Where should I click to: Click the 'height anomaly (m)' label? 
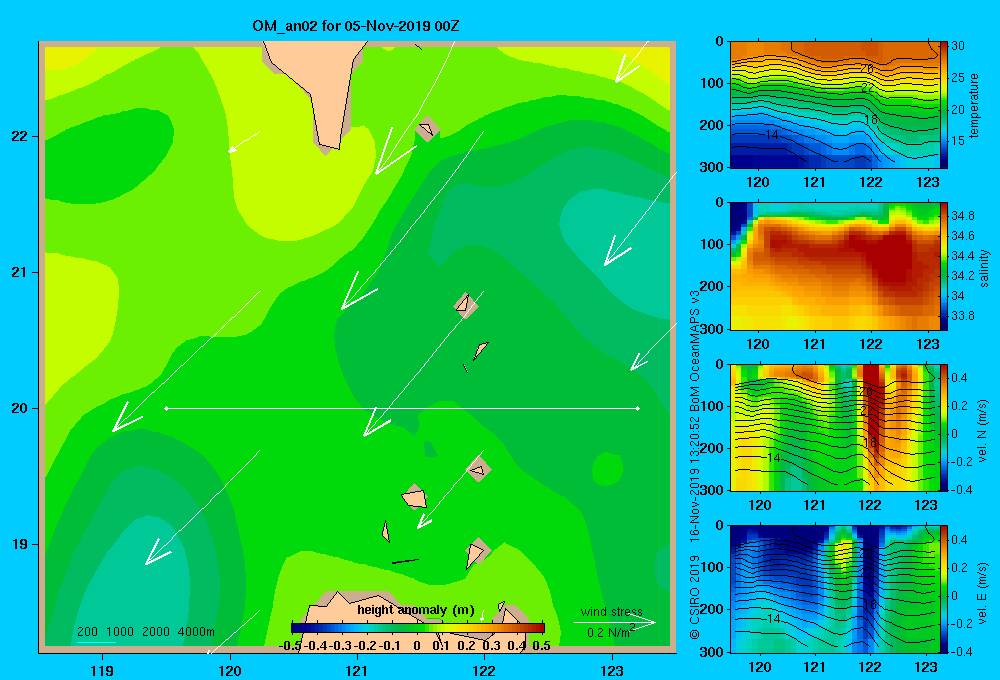(x=416, y=610)
